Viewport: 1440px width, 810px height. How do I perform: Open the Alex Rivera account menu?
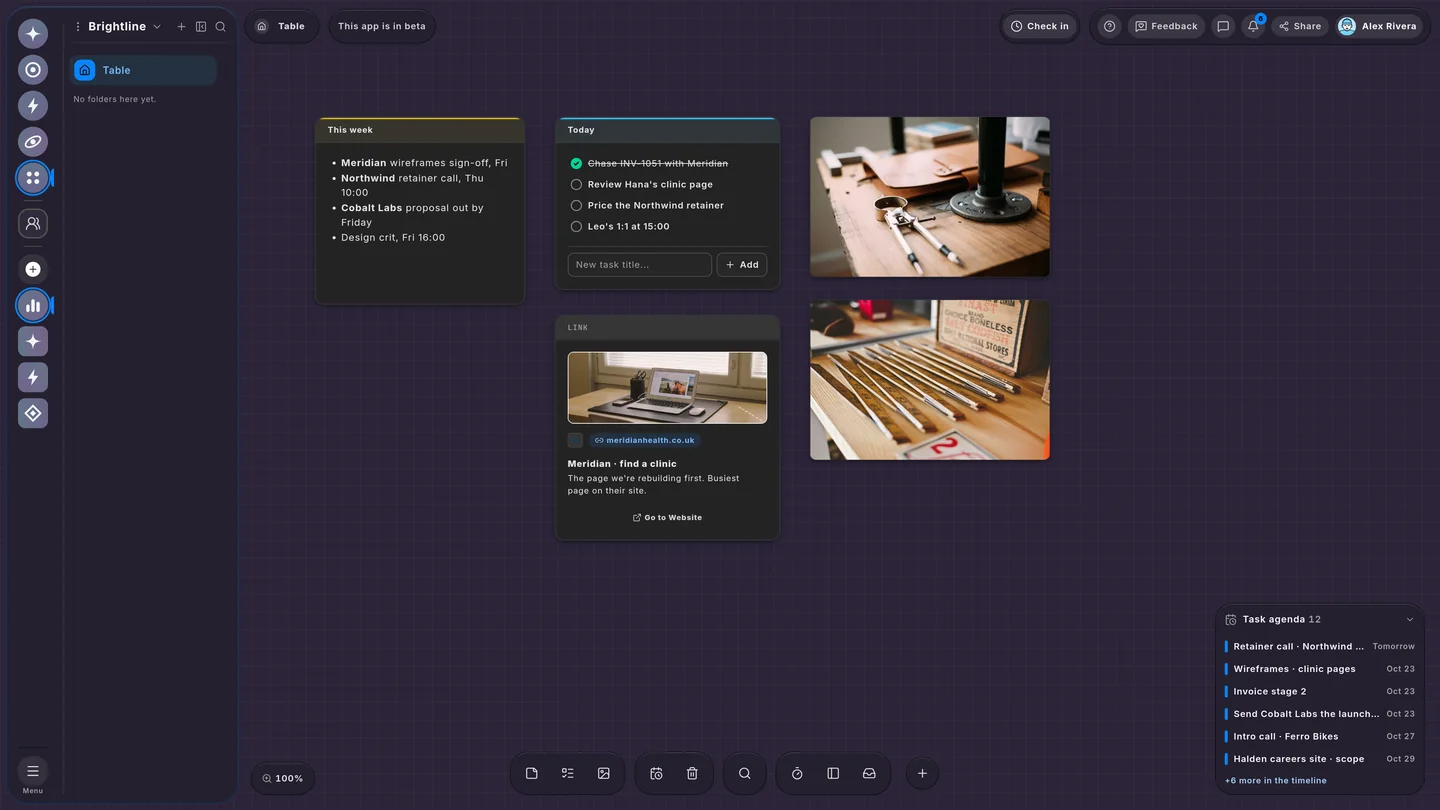coord(1378,26)
